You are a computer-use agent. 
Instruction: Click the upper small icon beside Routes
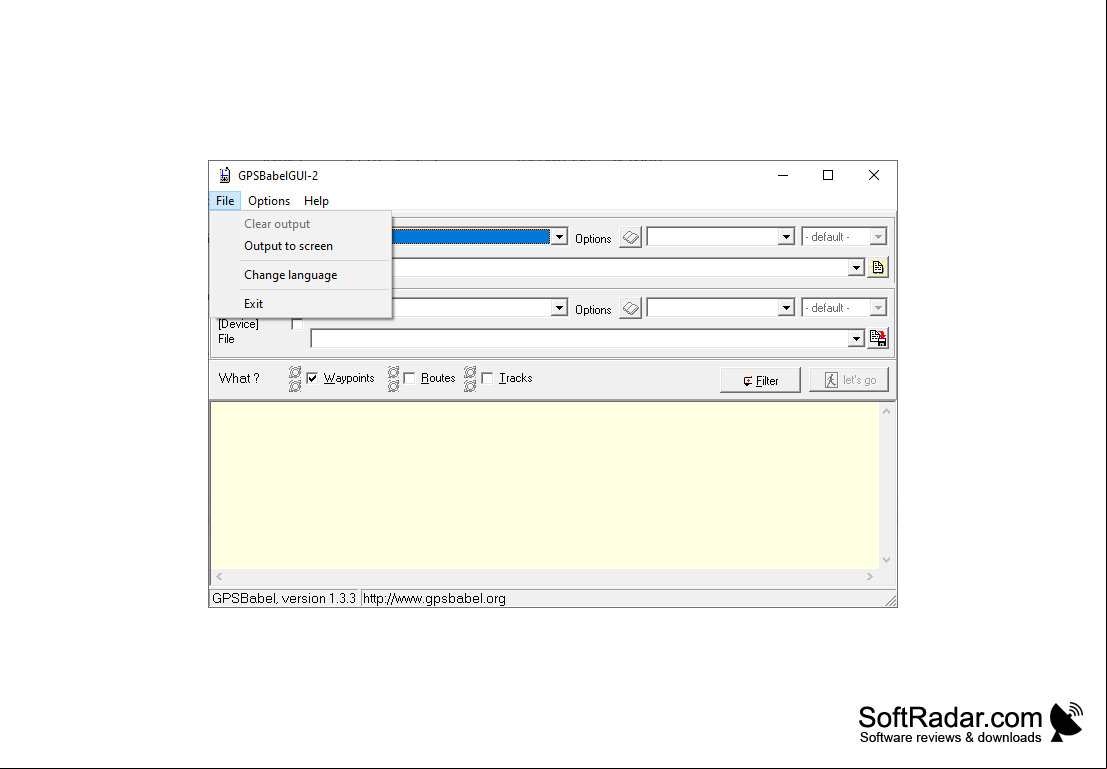click(393, 372)
